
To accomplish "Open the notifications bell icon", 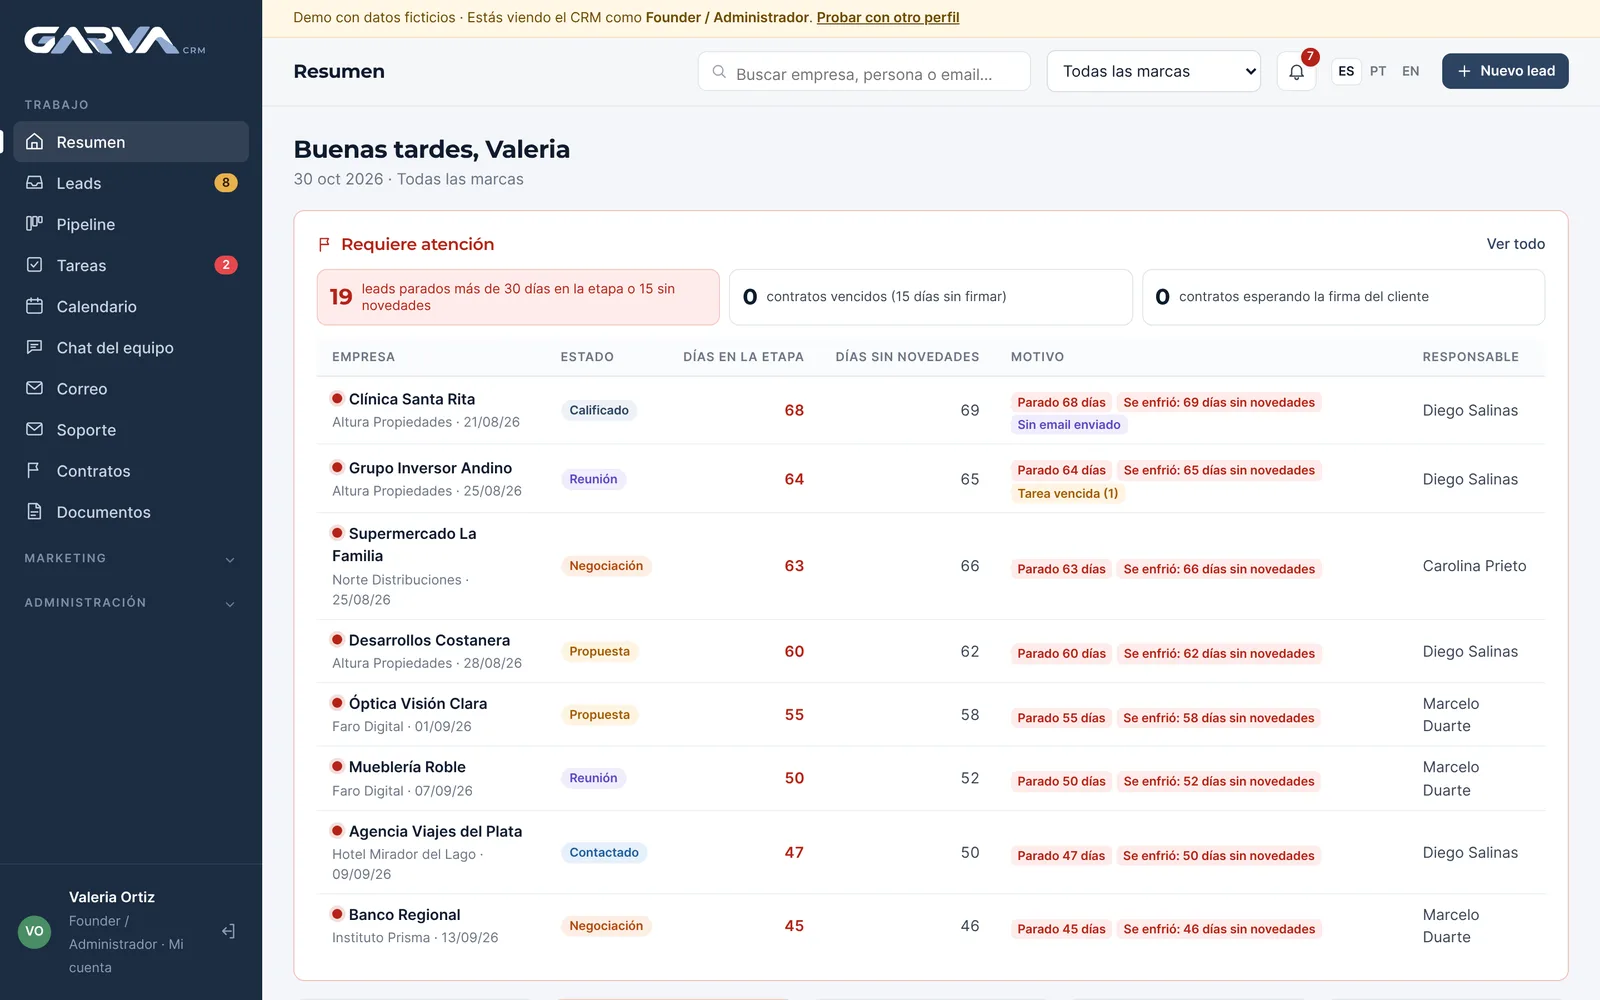I will click(x=1296, y=71).
